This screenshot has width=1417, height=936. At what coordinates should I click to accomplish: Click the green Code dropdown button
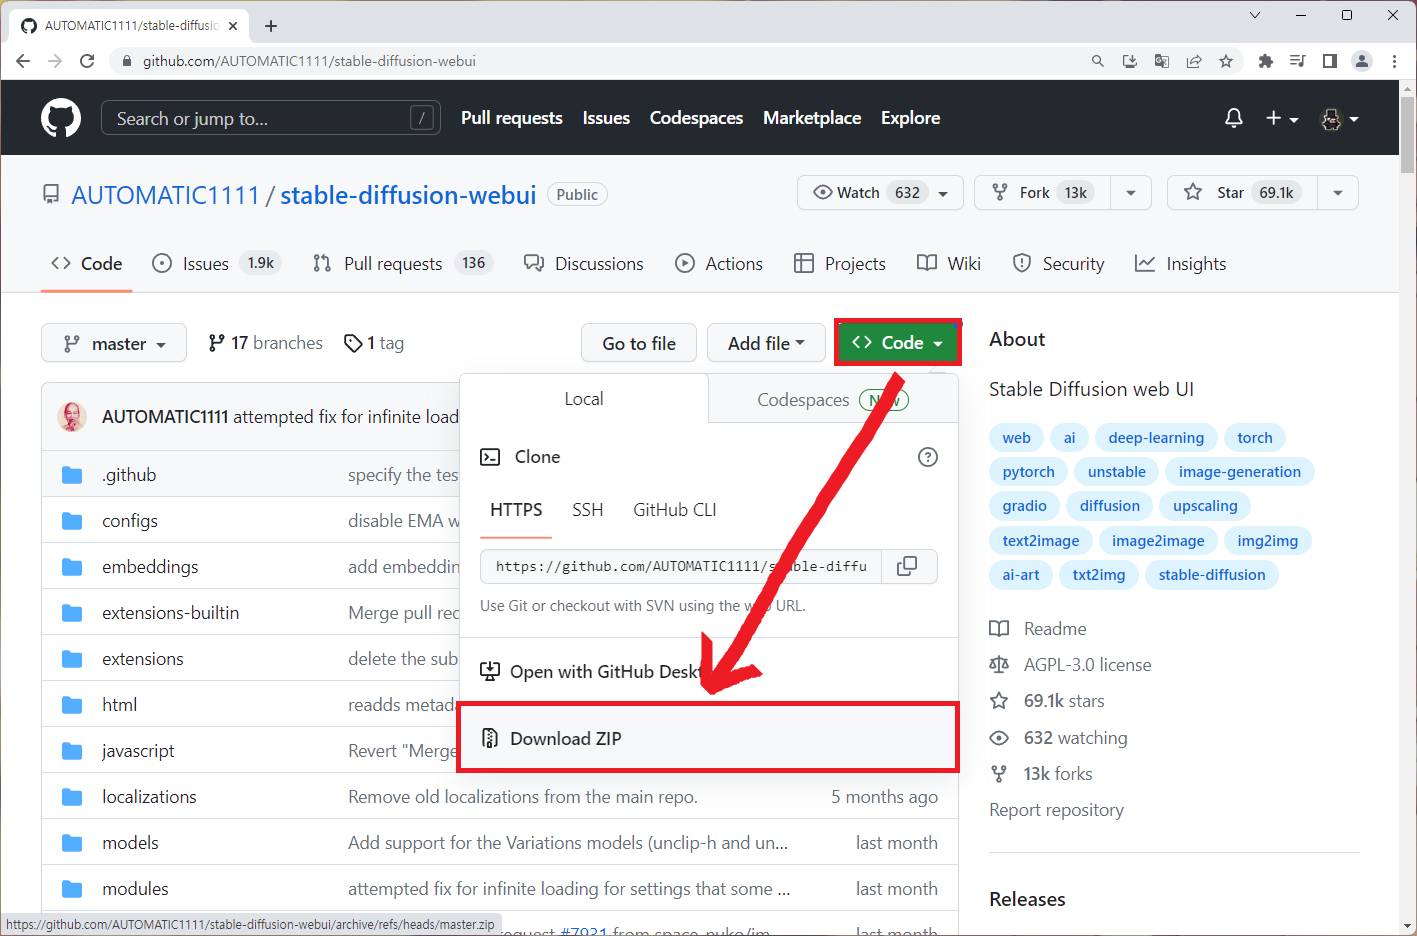897,343
